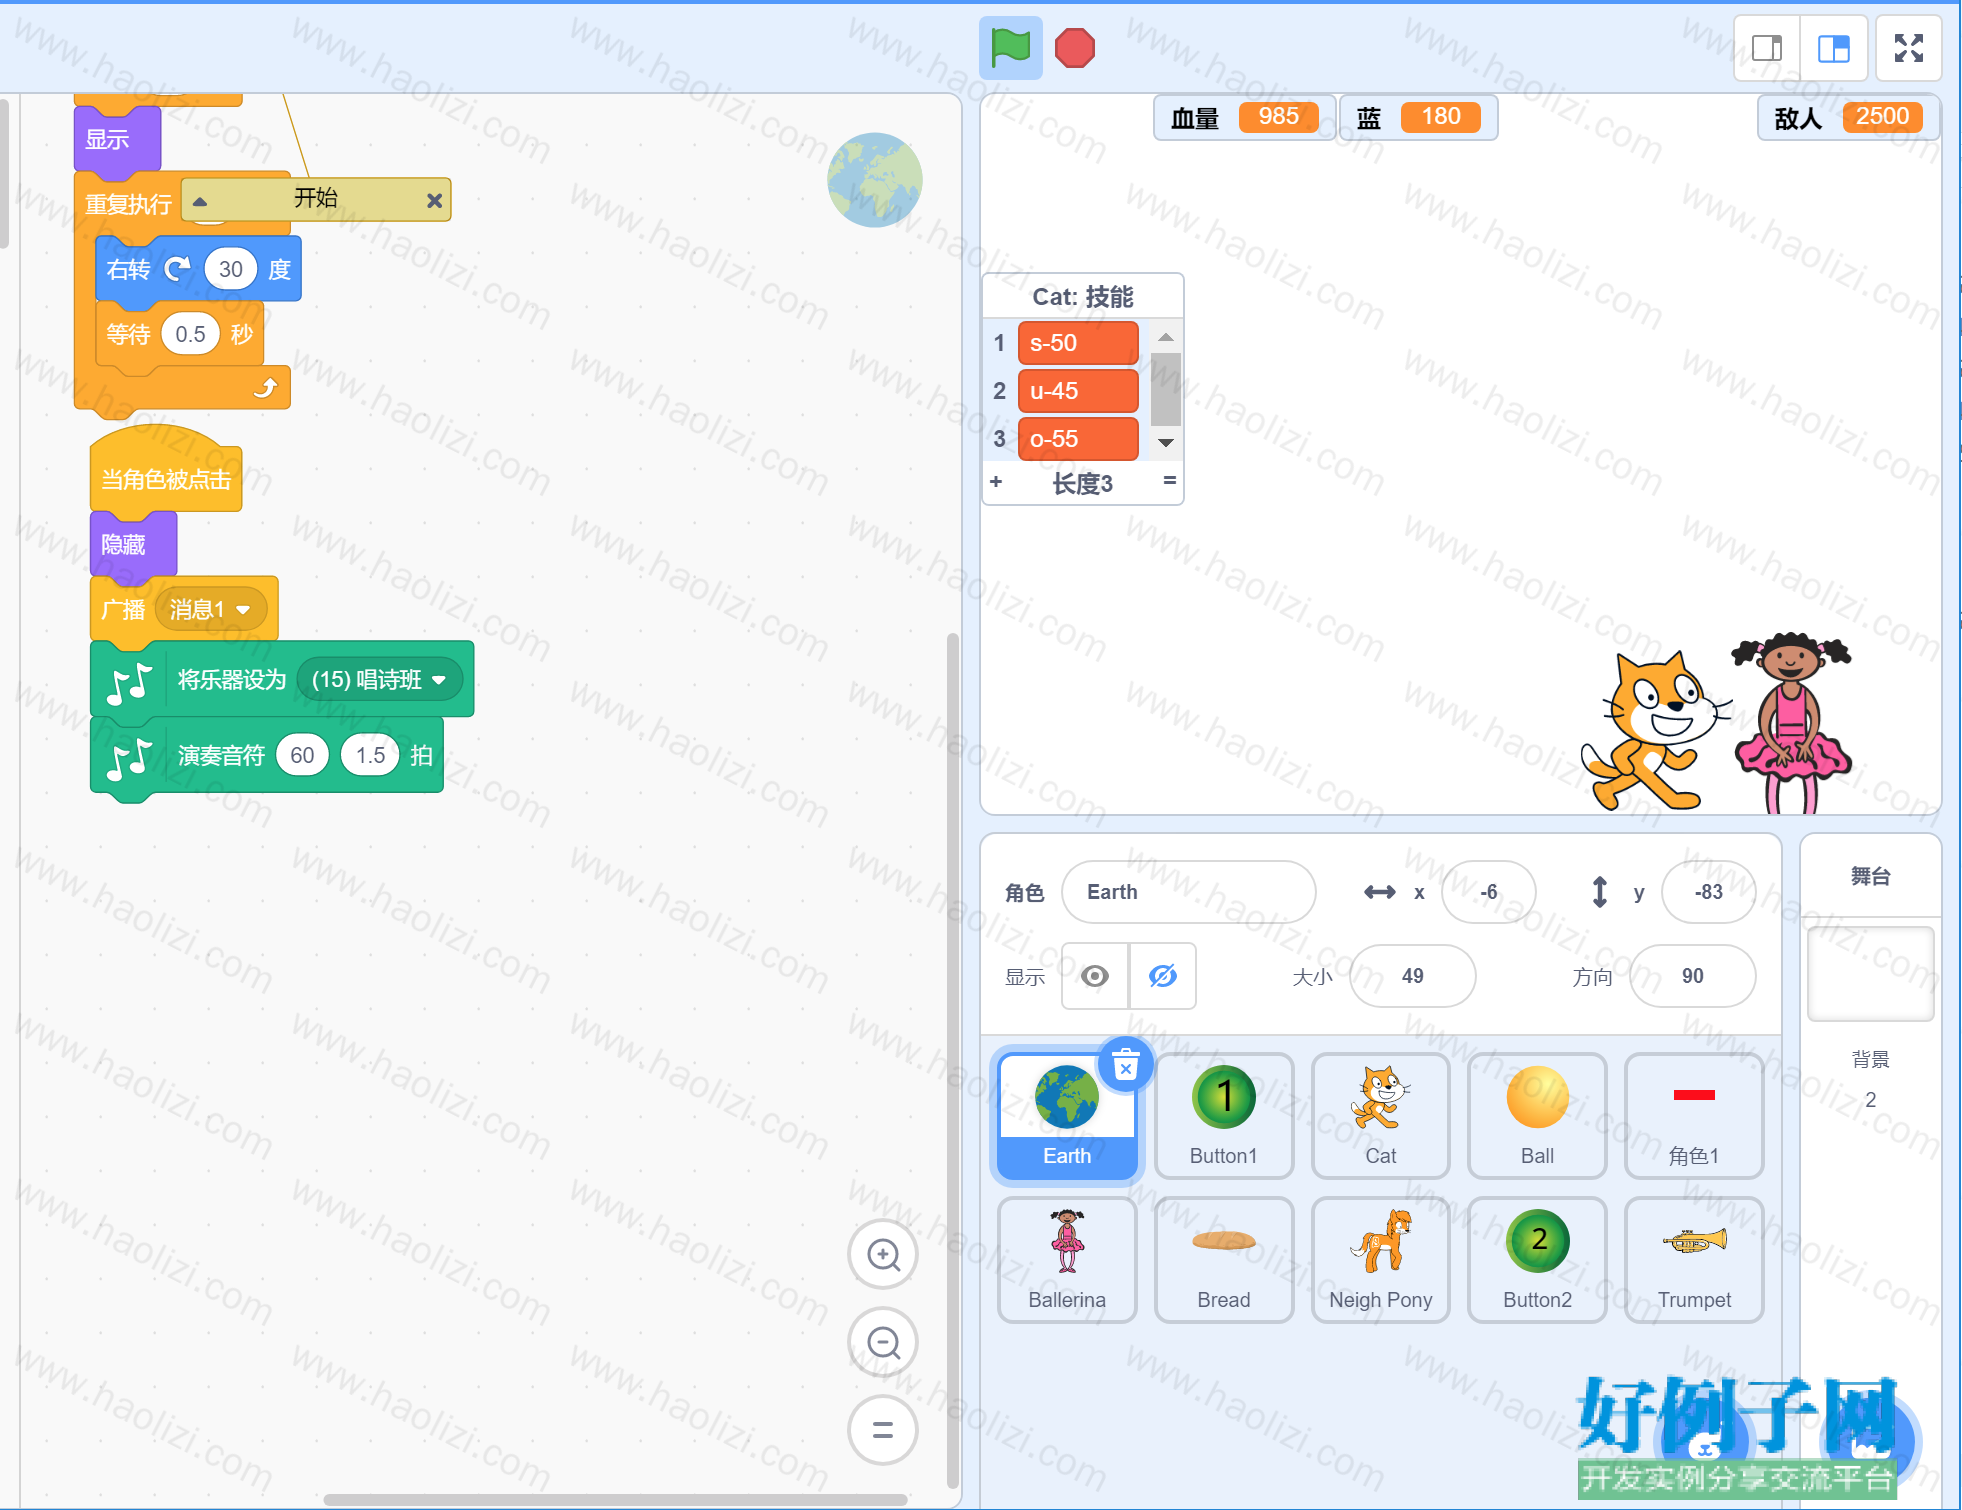Select the Neigh Pony sprite
Screen dimensions: 1962x1510
tap(1381, 1260)
